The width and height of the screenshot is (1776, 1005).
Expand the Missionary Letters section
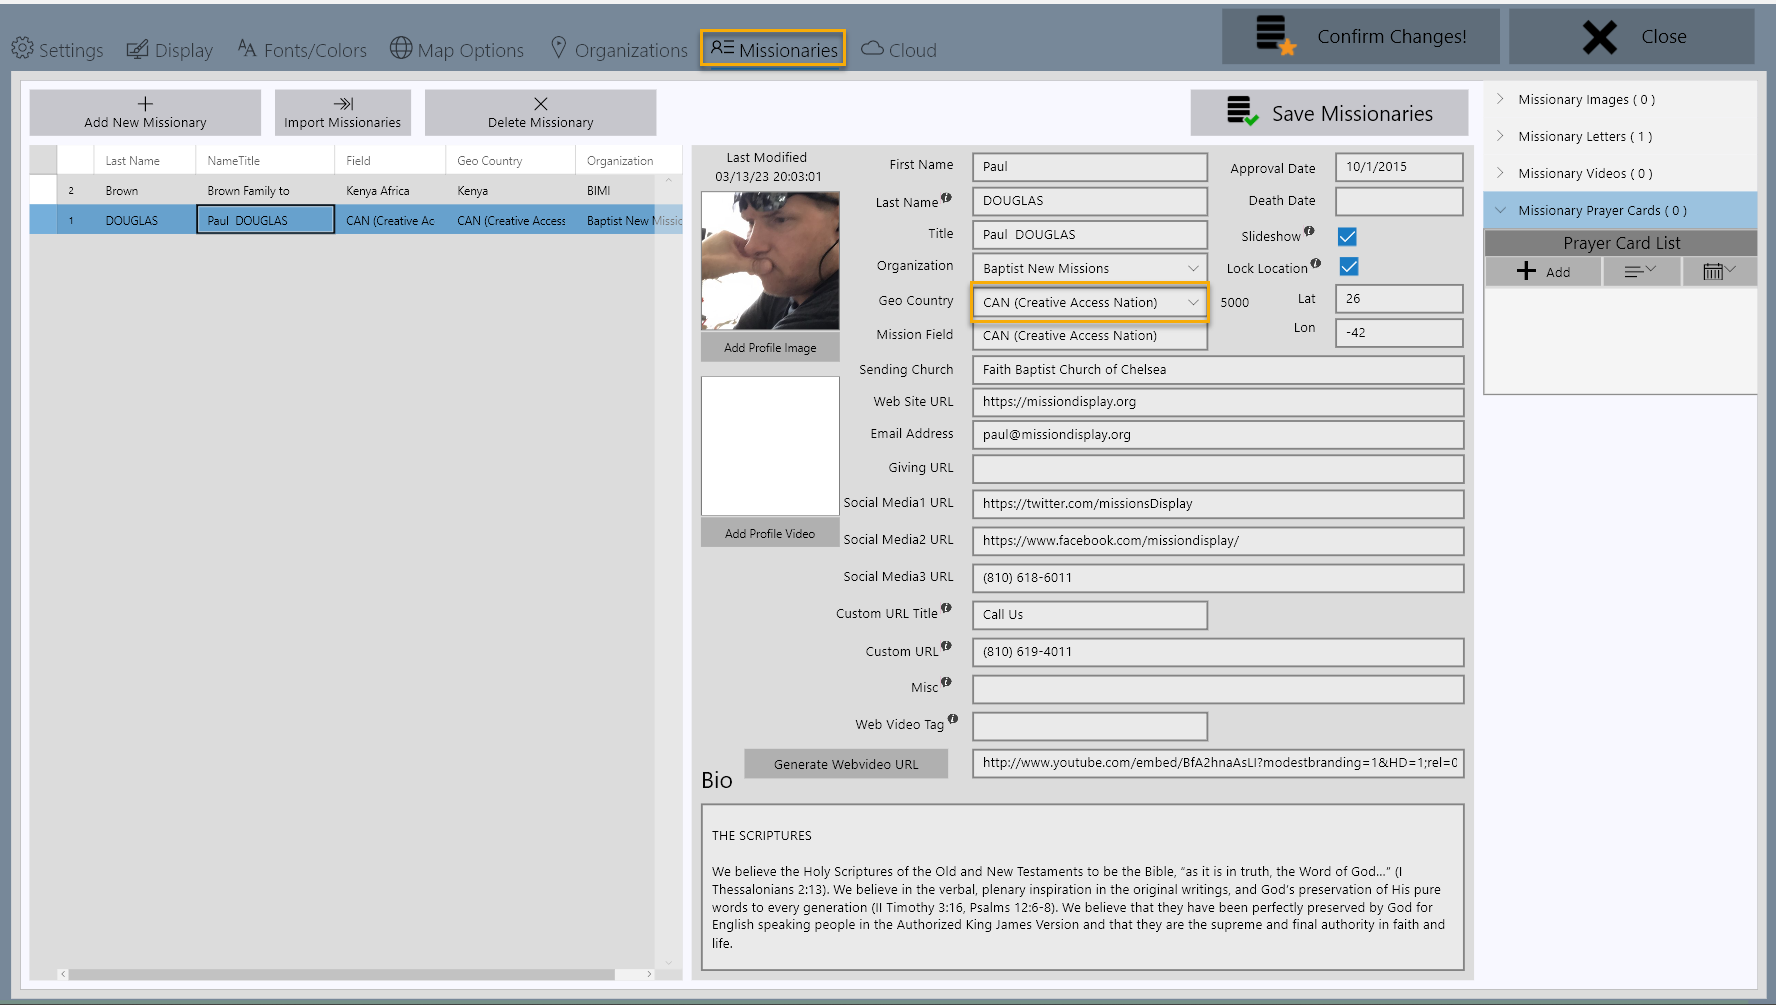[x=1500, y=136]
